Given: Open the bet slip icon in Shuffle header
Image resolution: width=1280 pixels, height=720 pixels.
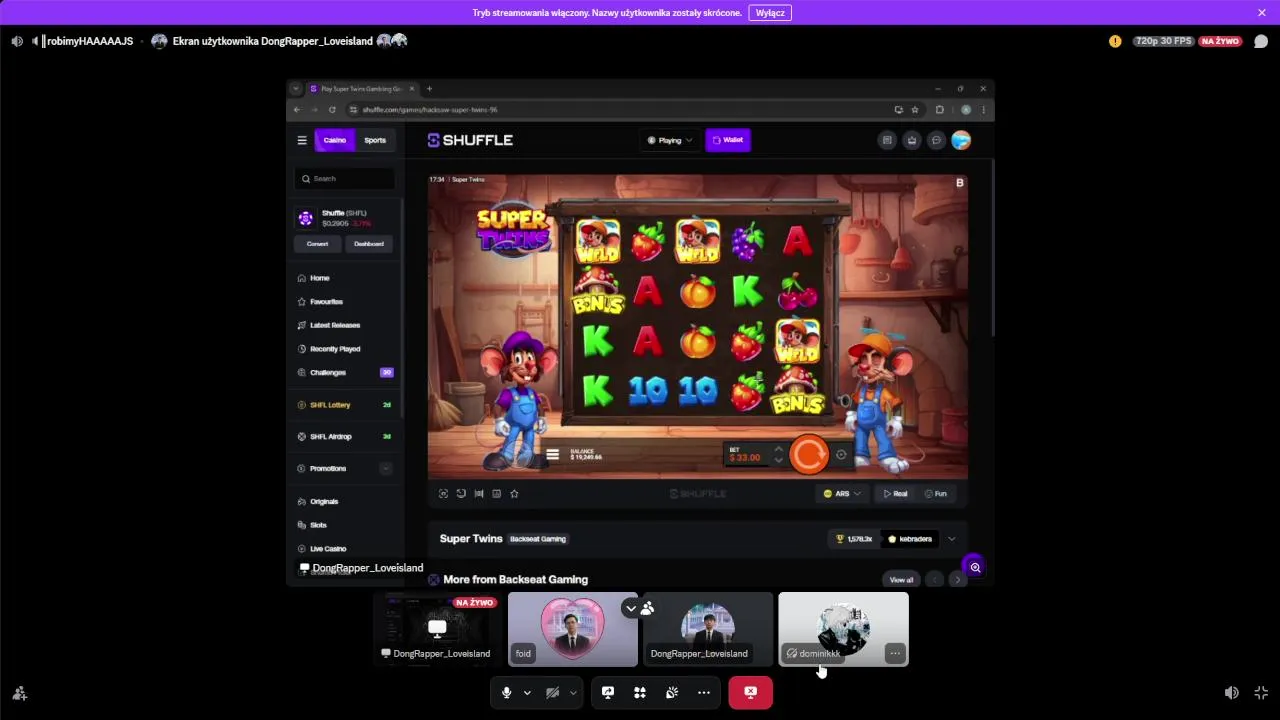Looking at the screenshot, I should pyautogui.click(x=887, y=140).
